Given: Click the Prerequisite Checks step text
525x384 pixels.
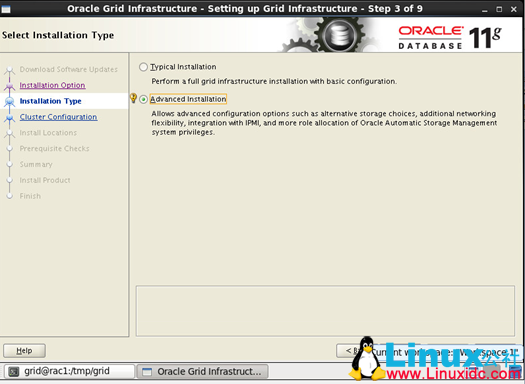Looking at the screenshot, I should click(x=54, y=149).
